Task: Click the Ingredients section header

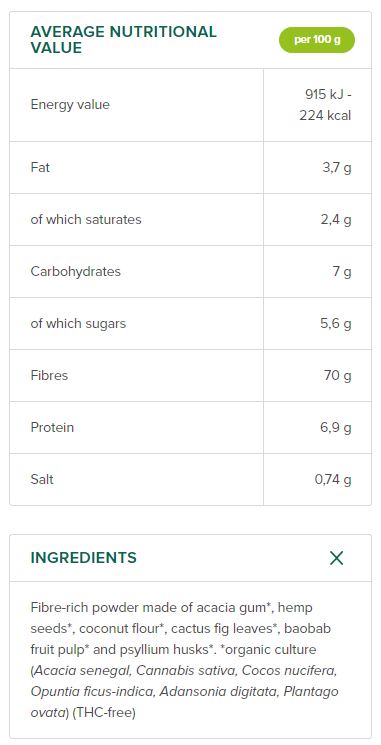Action: [84, 558]
